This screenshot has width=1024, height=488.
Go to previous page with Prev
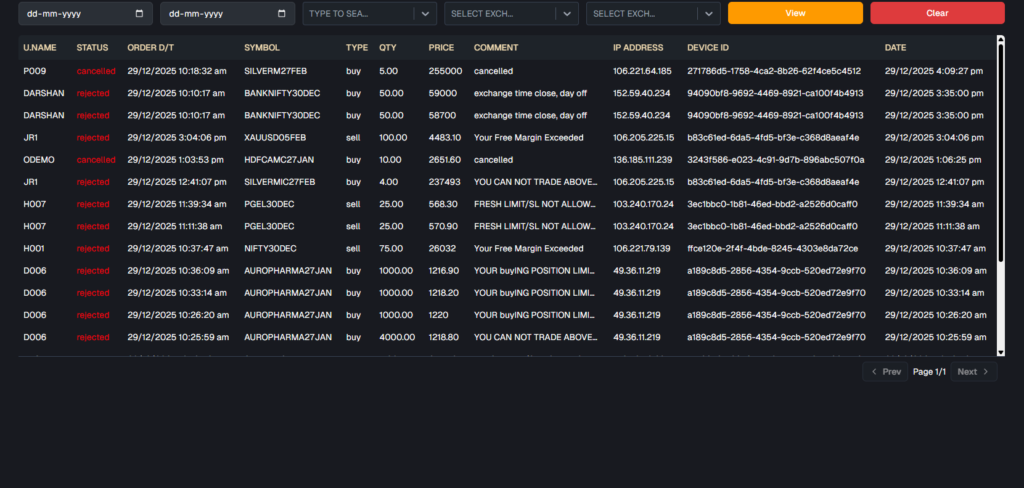[887, 372]
